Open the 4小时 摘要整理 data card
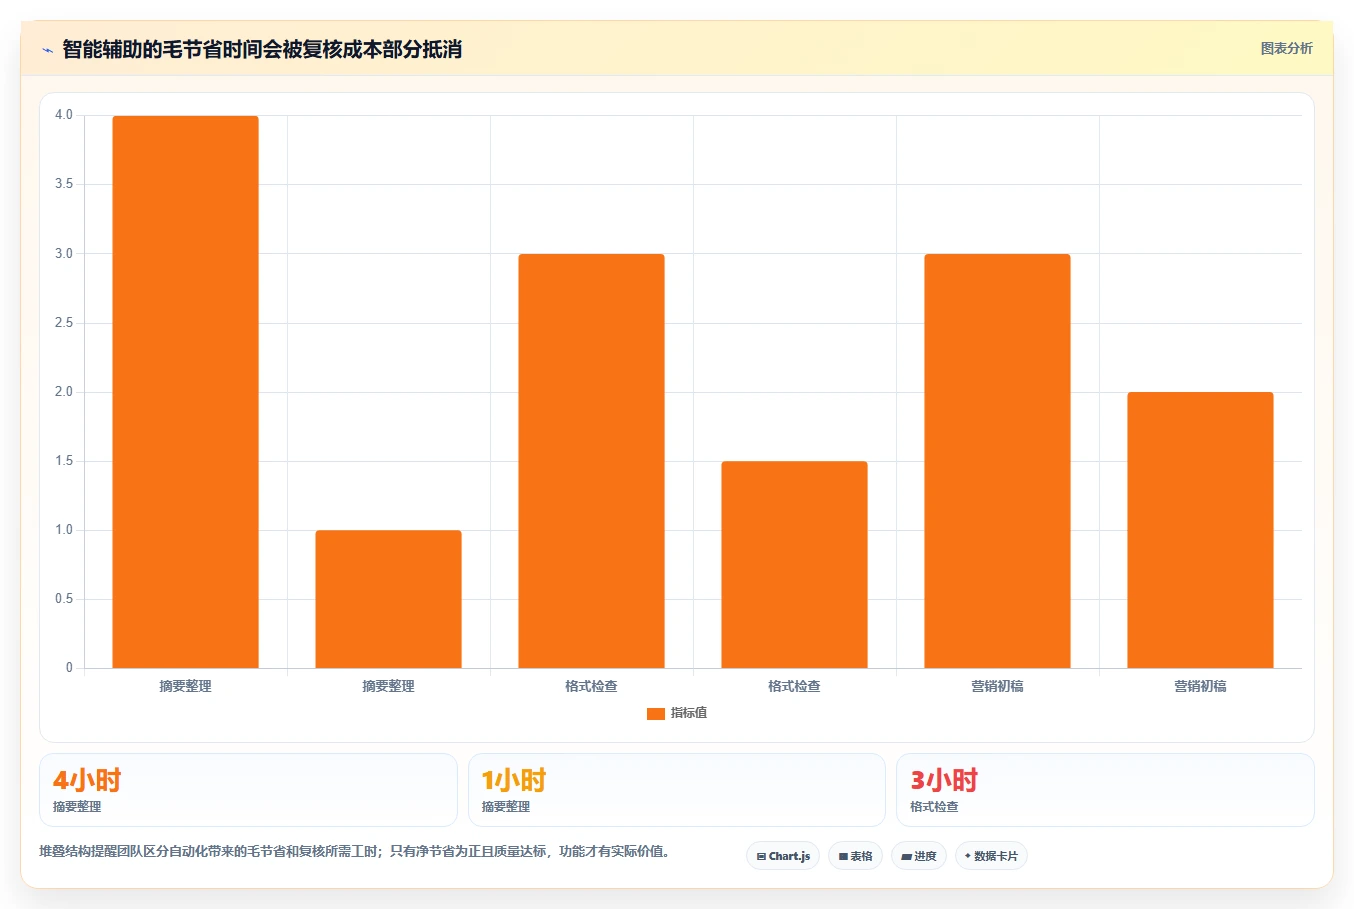 (x=248, y=790)
